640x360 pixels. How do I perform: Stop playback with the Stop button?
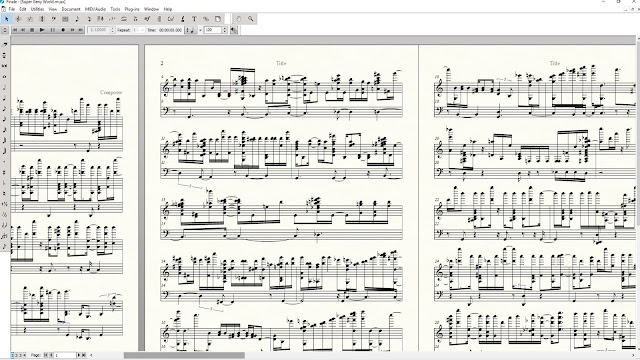pos(32,30)
